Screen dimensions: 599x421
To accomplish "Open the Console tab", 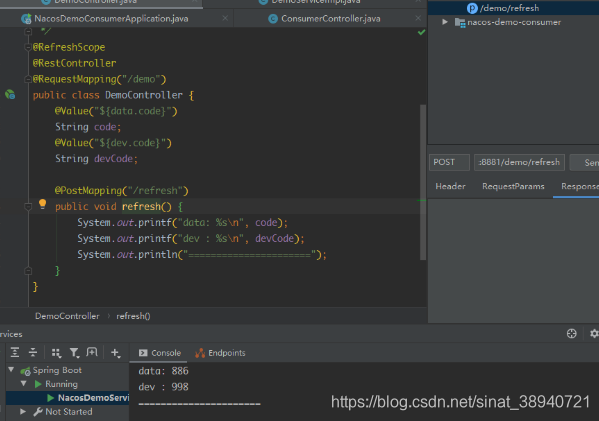I will 160,353.
